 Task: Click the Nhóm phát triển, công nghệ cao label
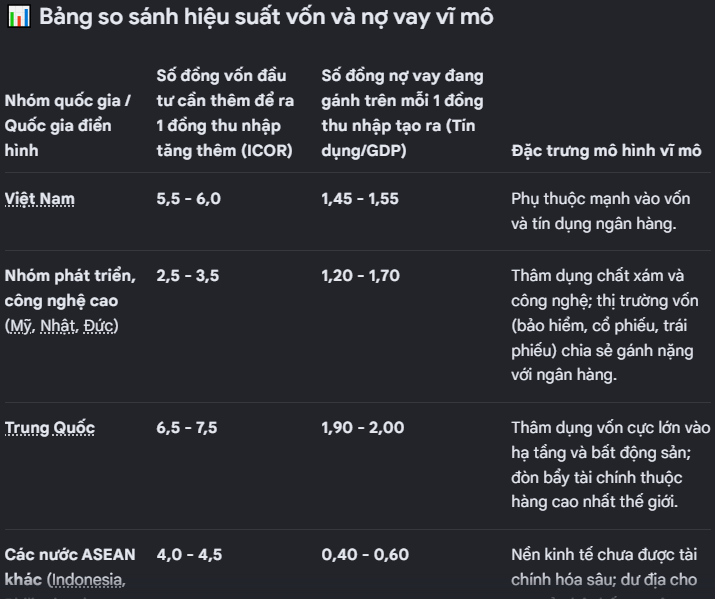point(70,288)
